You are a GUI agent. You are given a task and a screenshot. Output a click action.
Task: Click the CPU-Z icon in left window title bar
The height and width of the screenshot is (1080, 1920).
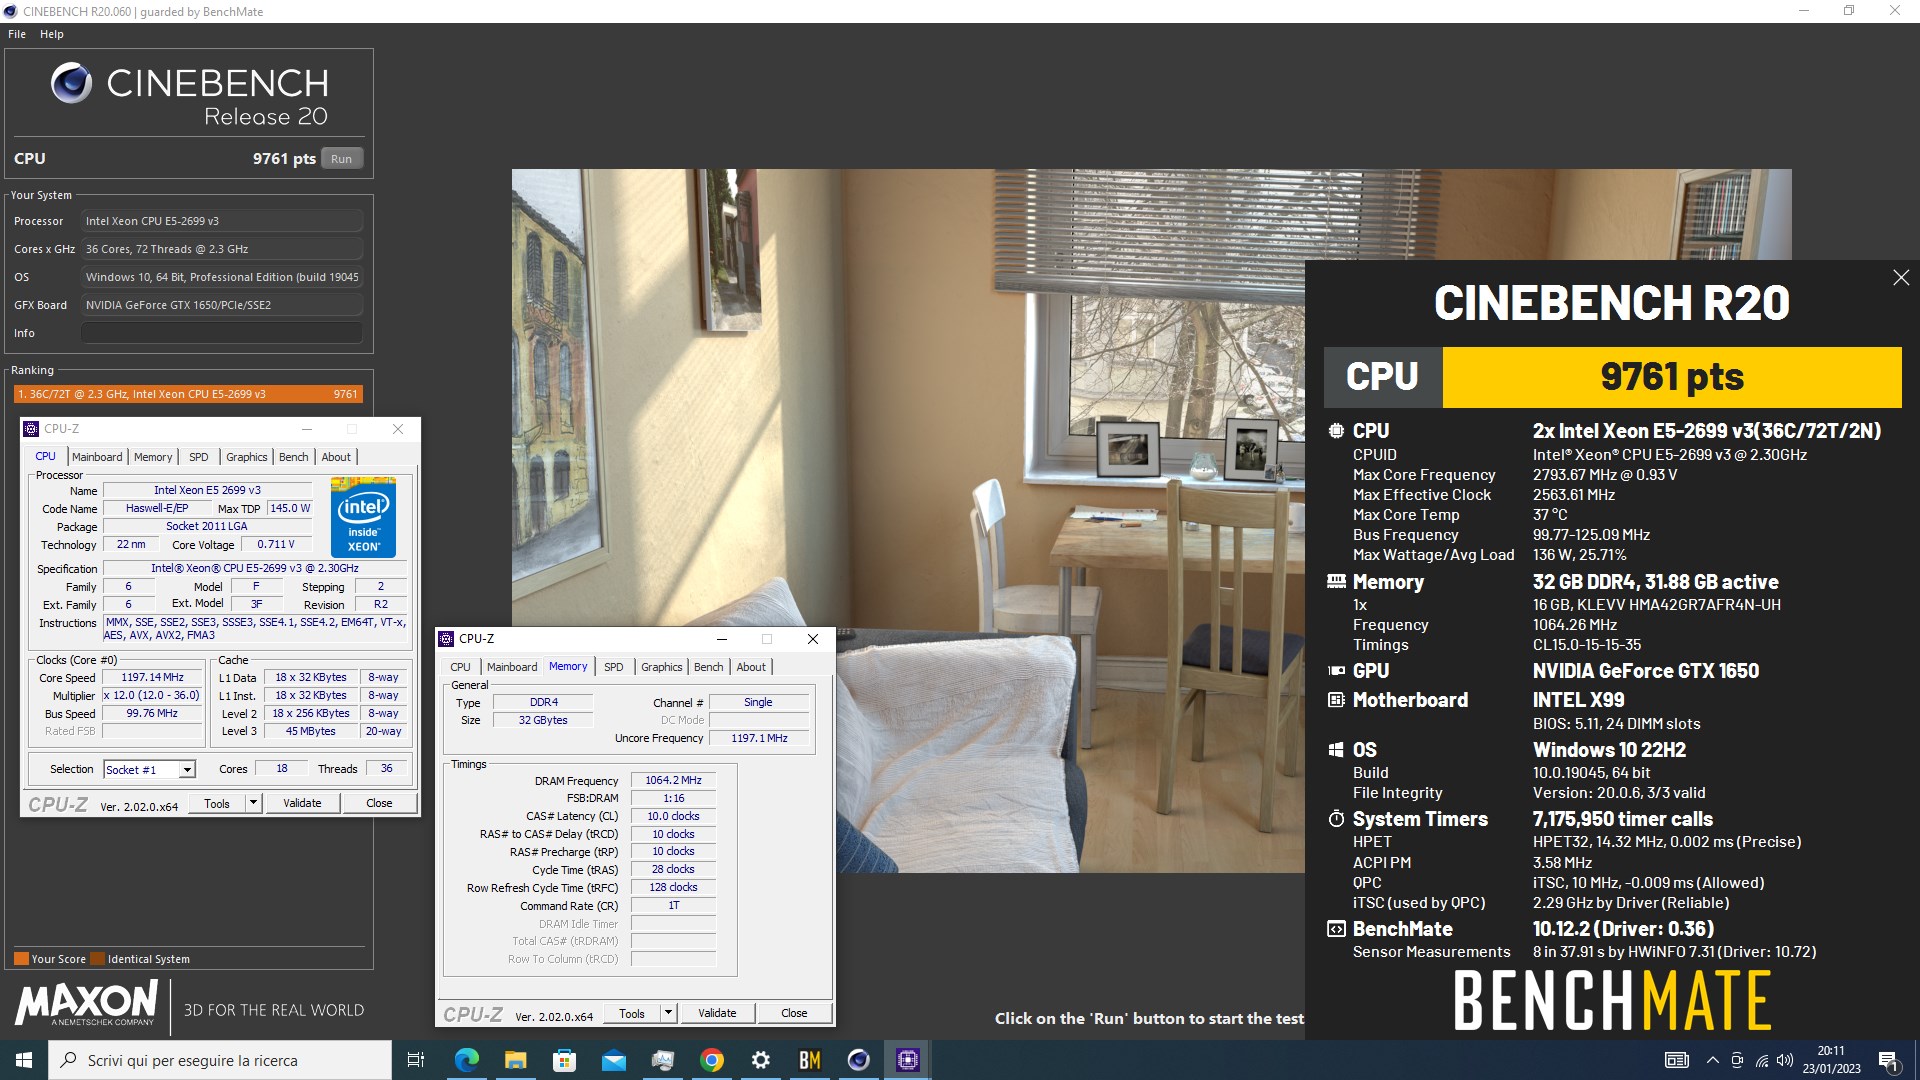click(x=31, y=429)
